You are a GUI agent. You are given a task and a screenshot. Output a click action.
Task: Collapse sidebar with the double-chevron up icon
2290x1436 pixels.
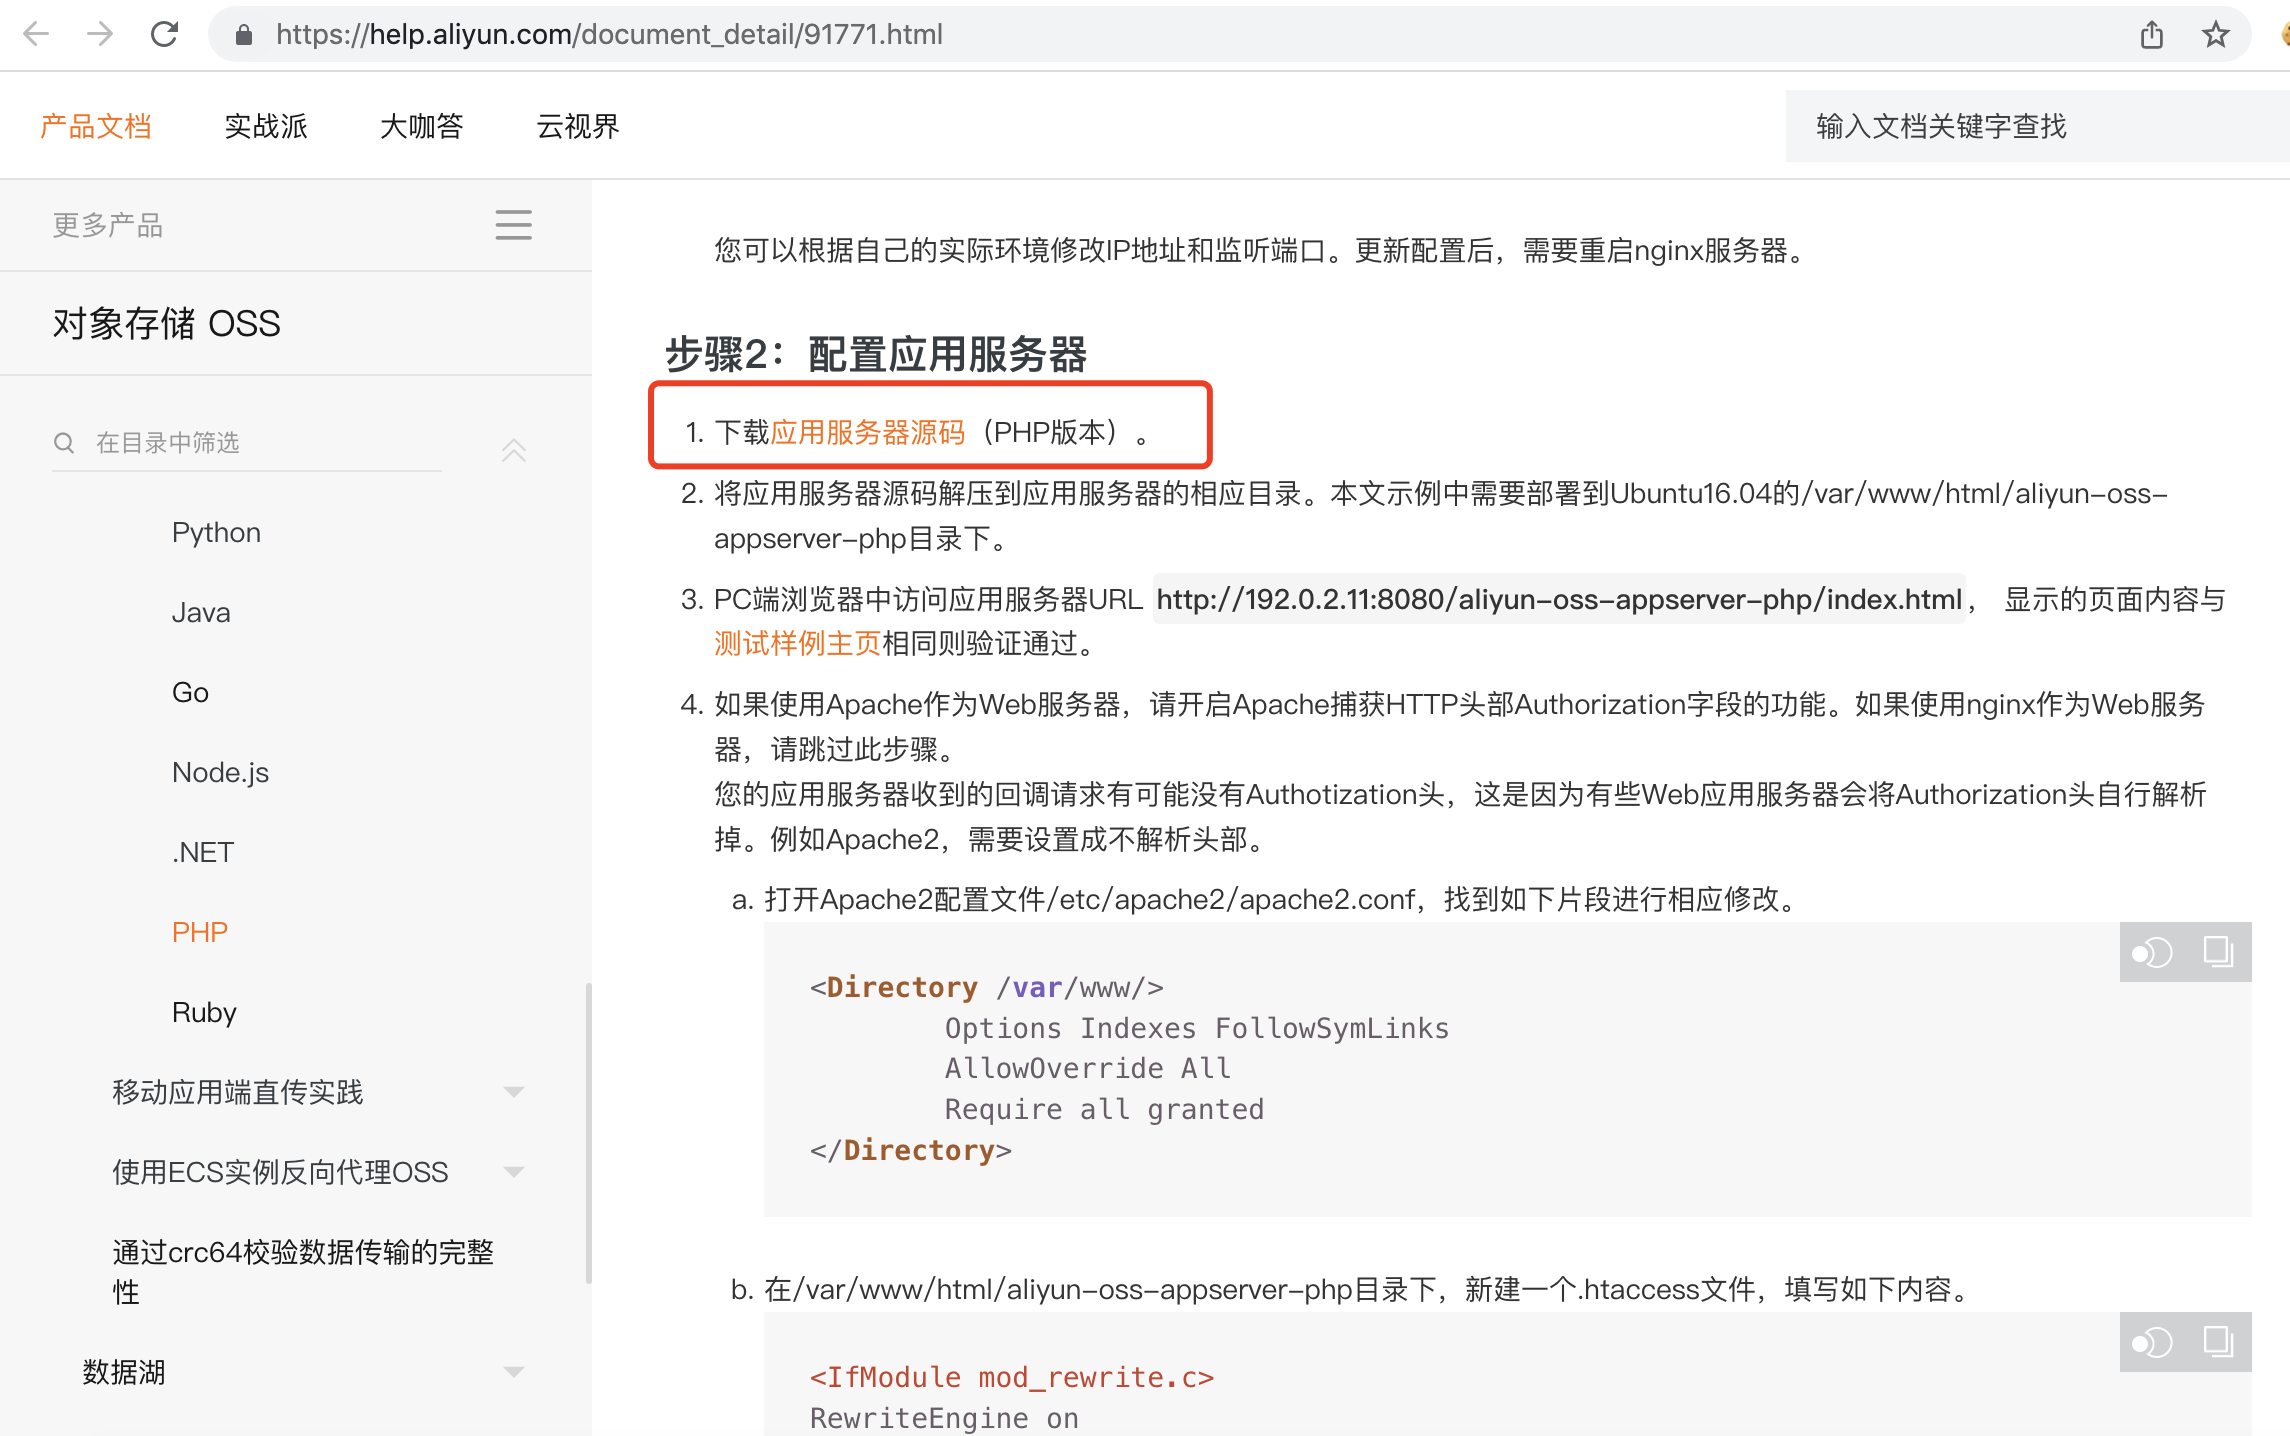513,450
